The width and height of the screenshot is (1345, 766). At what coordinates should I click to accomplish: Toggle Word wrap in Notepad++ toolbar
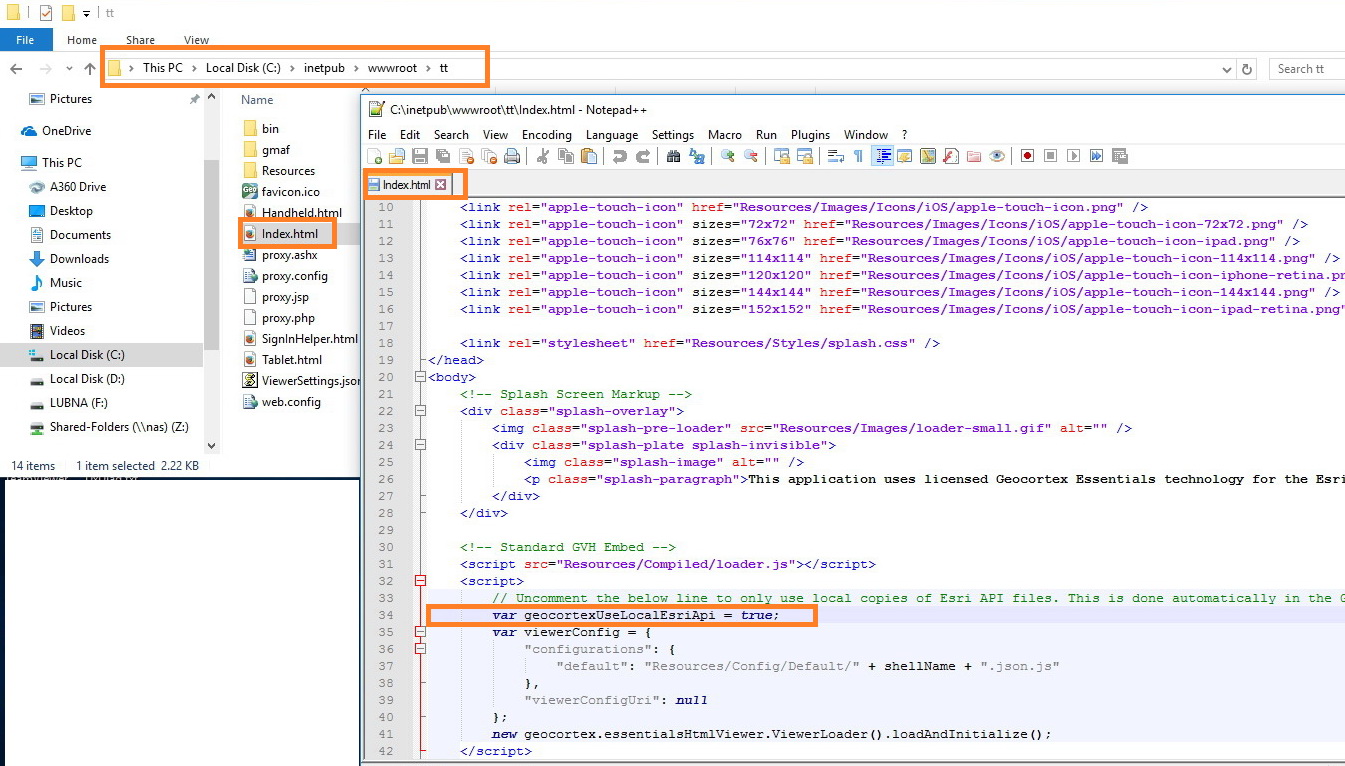(836, 156)
